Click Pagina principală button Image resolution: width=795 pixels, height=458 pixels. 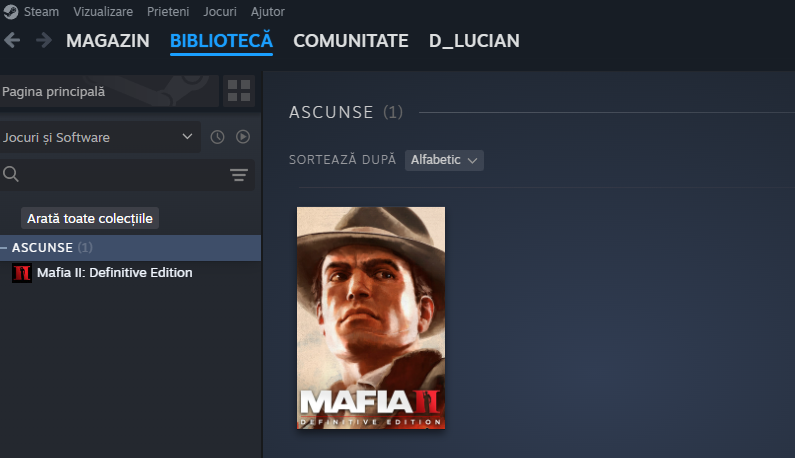pos(108,91)
